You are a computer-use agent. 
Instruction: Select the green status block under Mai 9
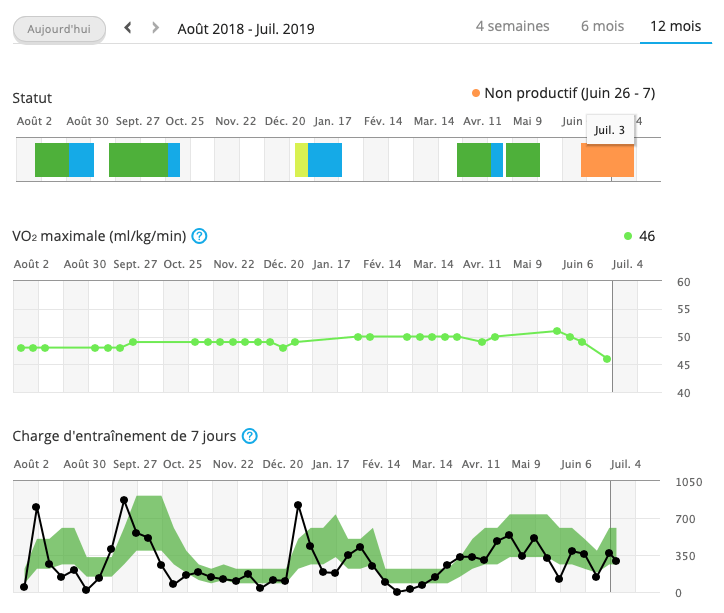523,160
